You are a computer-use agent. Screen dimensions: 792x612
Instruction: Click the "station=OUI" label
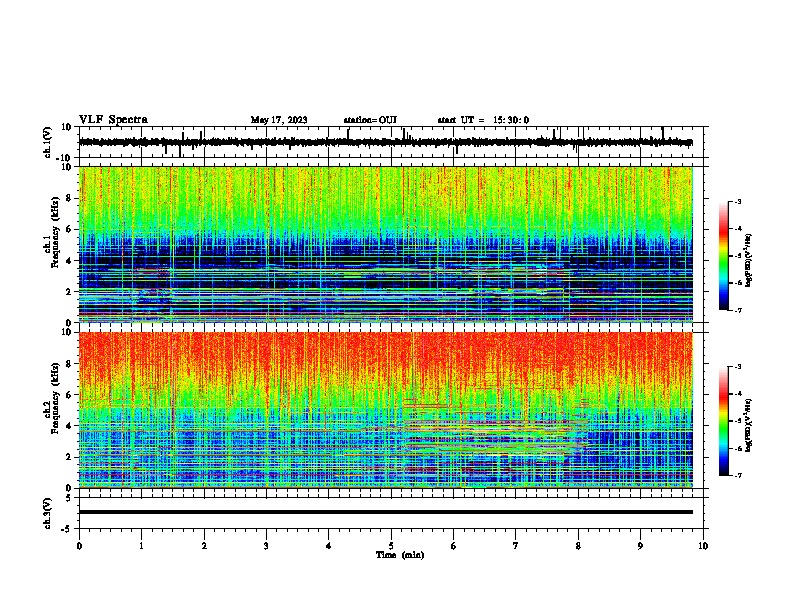pyautogui.click(x=370, y=120)
